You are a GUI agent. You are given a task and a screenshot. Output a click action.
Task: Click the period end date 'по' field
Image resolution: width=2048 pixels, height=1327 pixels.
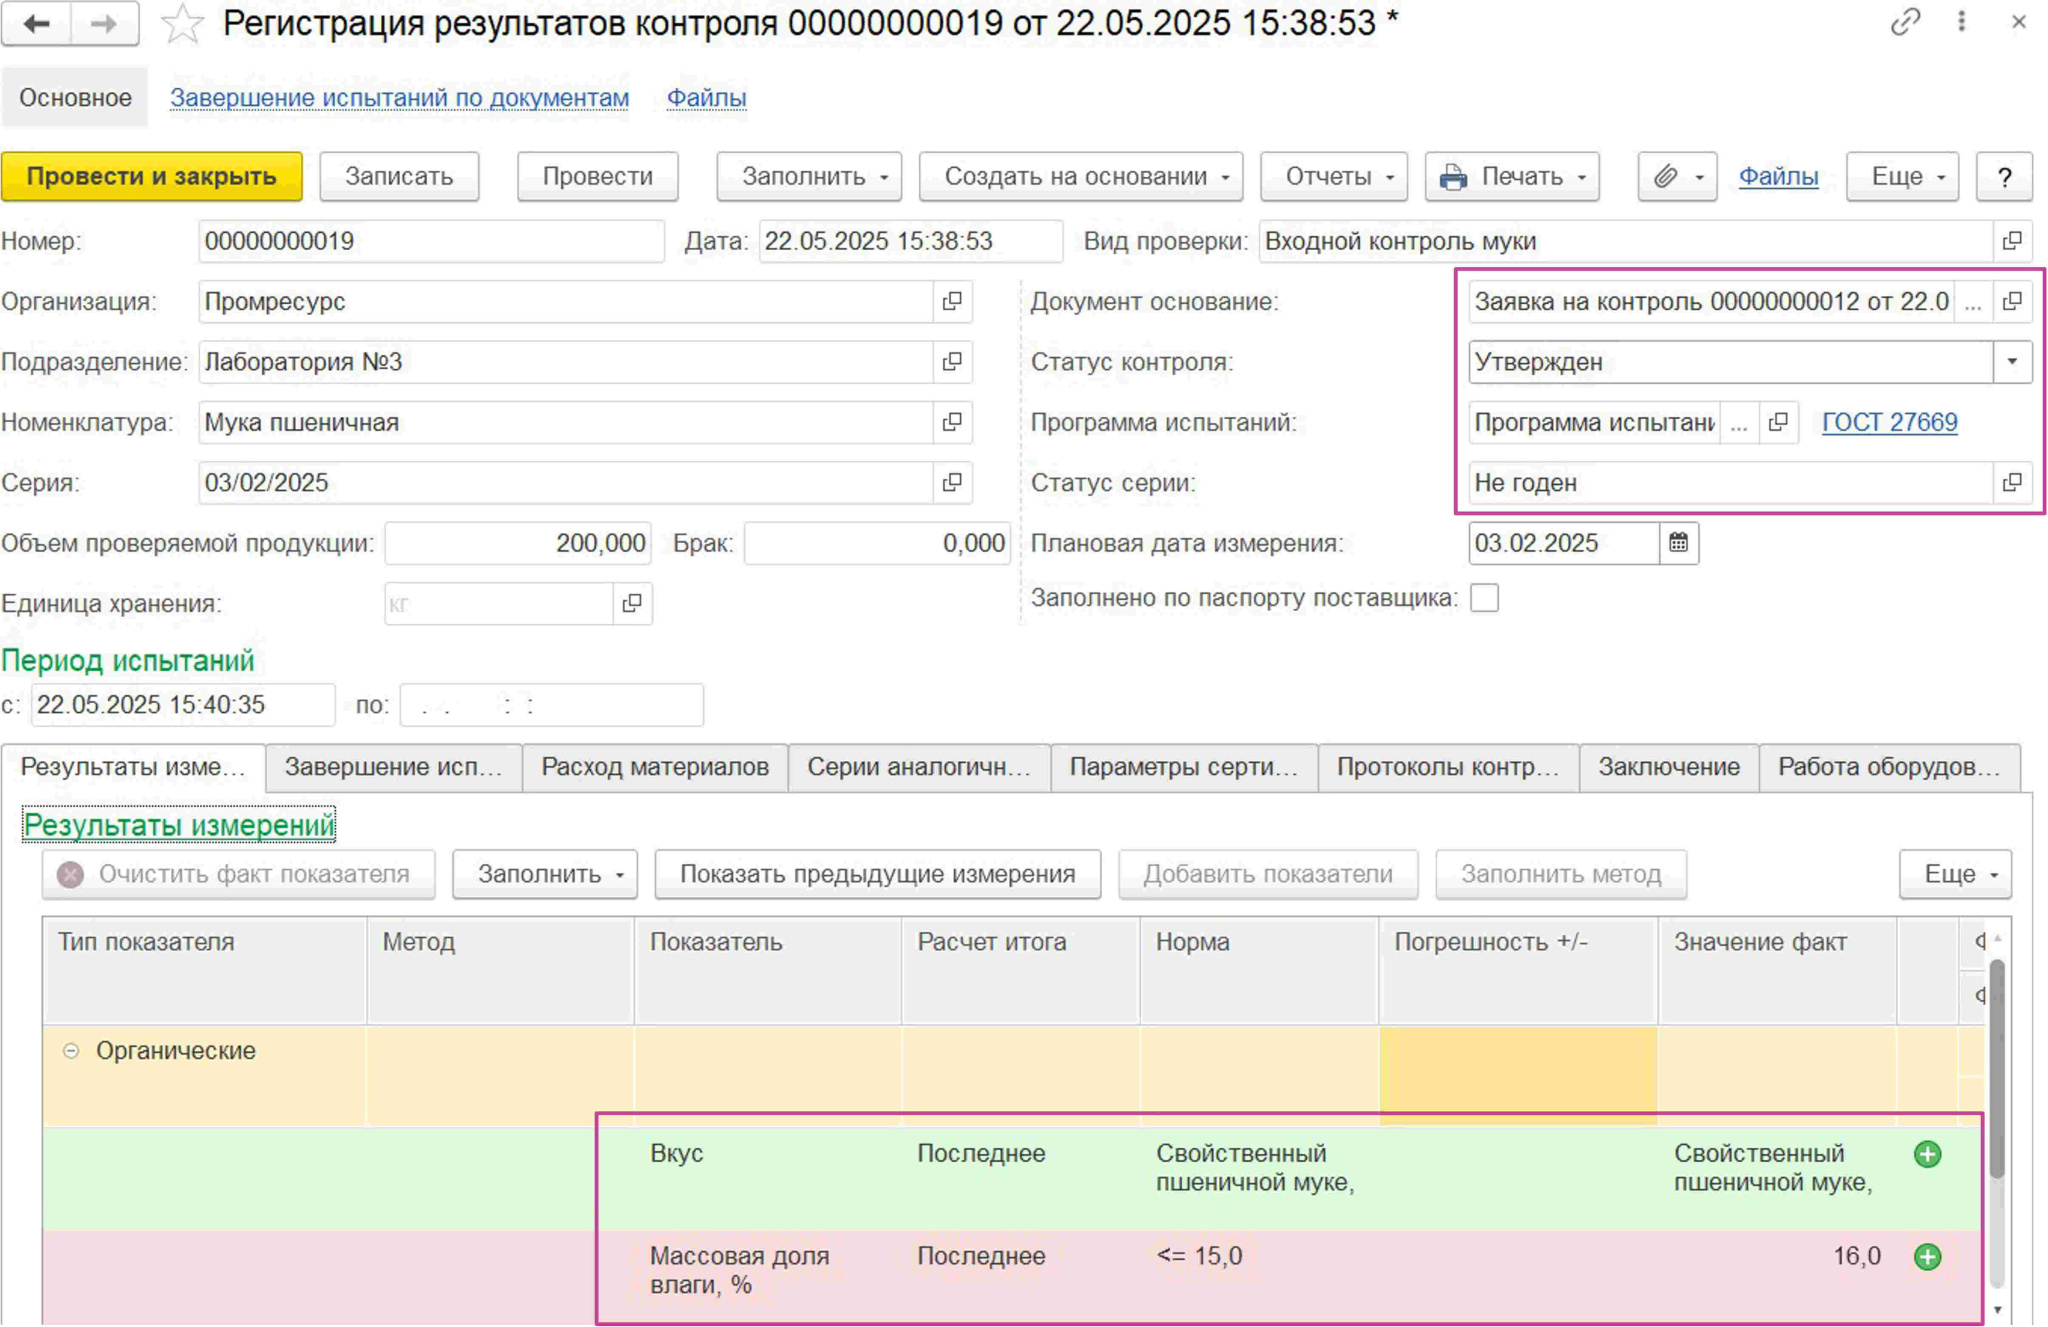click(551, 705)
